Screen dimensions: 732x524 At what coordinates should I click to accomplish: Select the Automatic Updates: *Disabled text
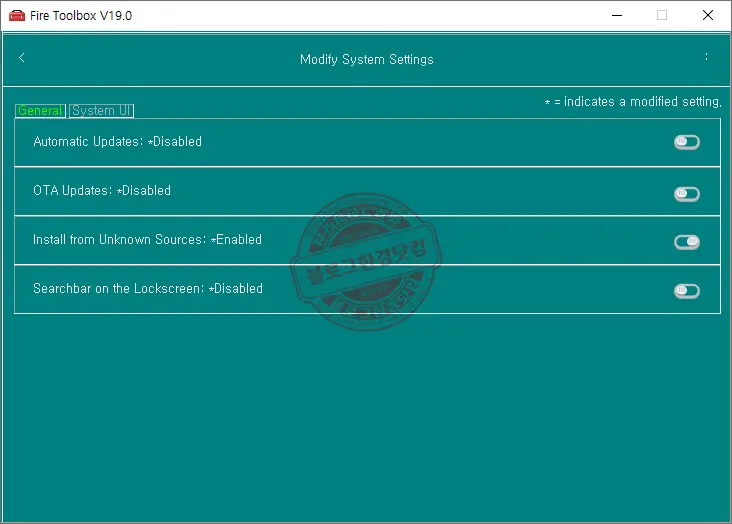(x=118, y=142)
